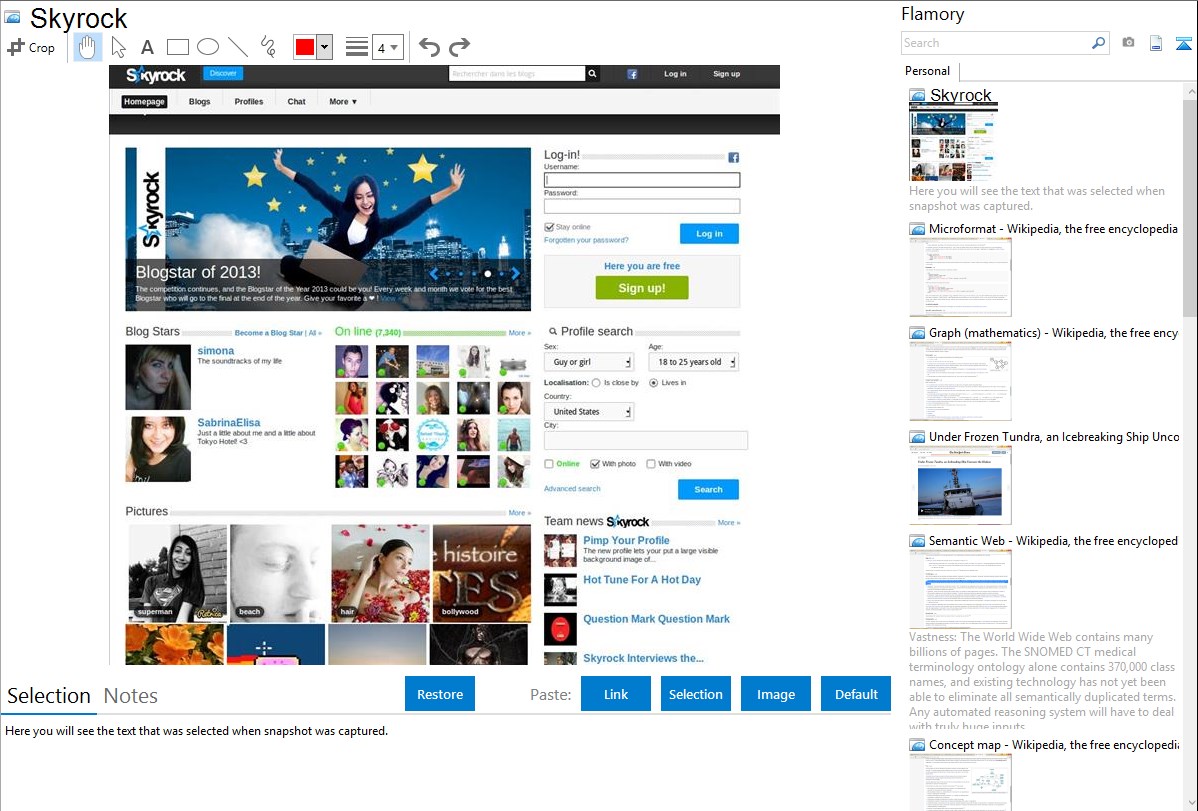Select the 'Is close by' radio button
This screenshot has width=1198, height=811.
pyautogui.click(x=596, y=383)
